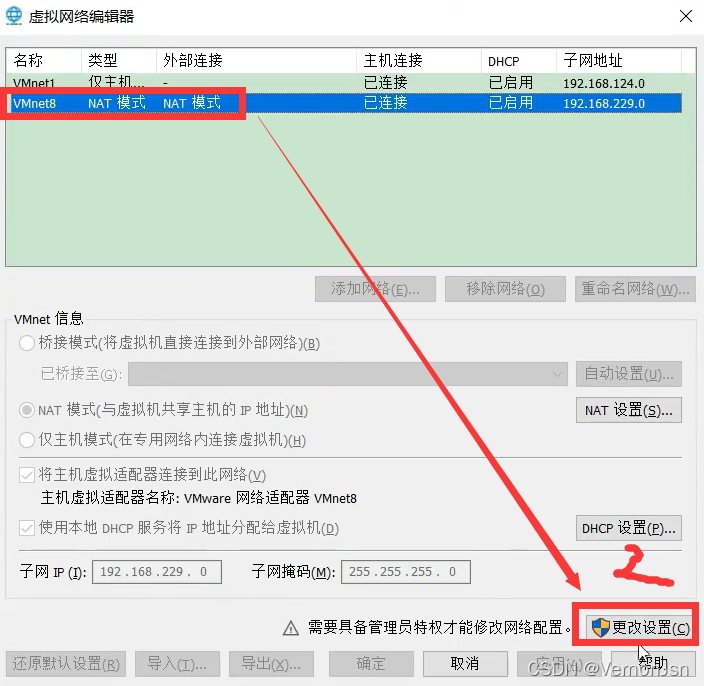Image resolution: width=704 pixels, height=686 pixels.
Task: Select the VMnet8 row in the network list
Action: pyautogui.click(x=344, y=103)
